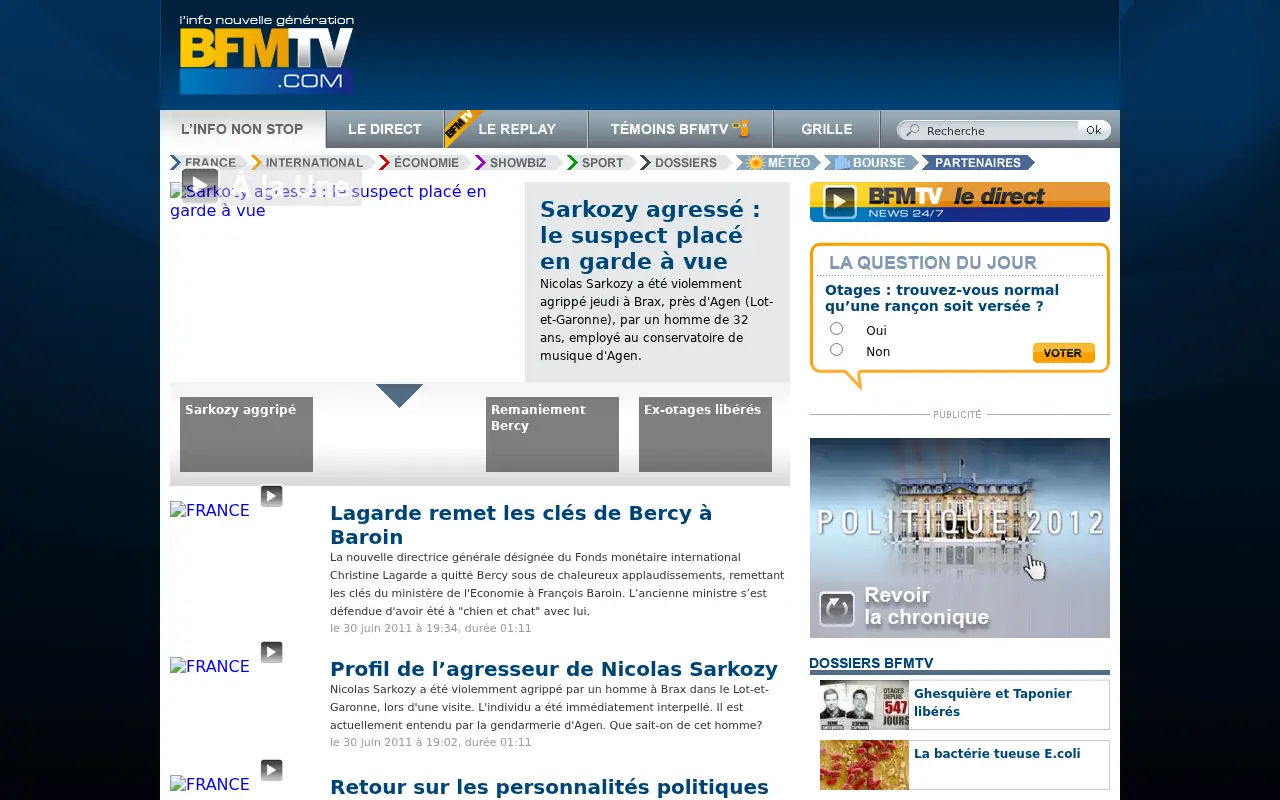
Task: Click the orange arrow beside International
Action: [x=256, y=163]
